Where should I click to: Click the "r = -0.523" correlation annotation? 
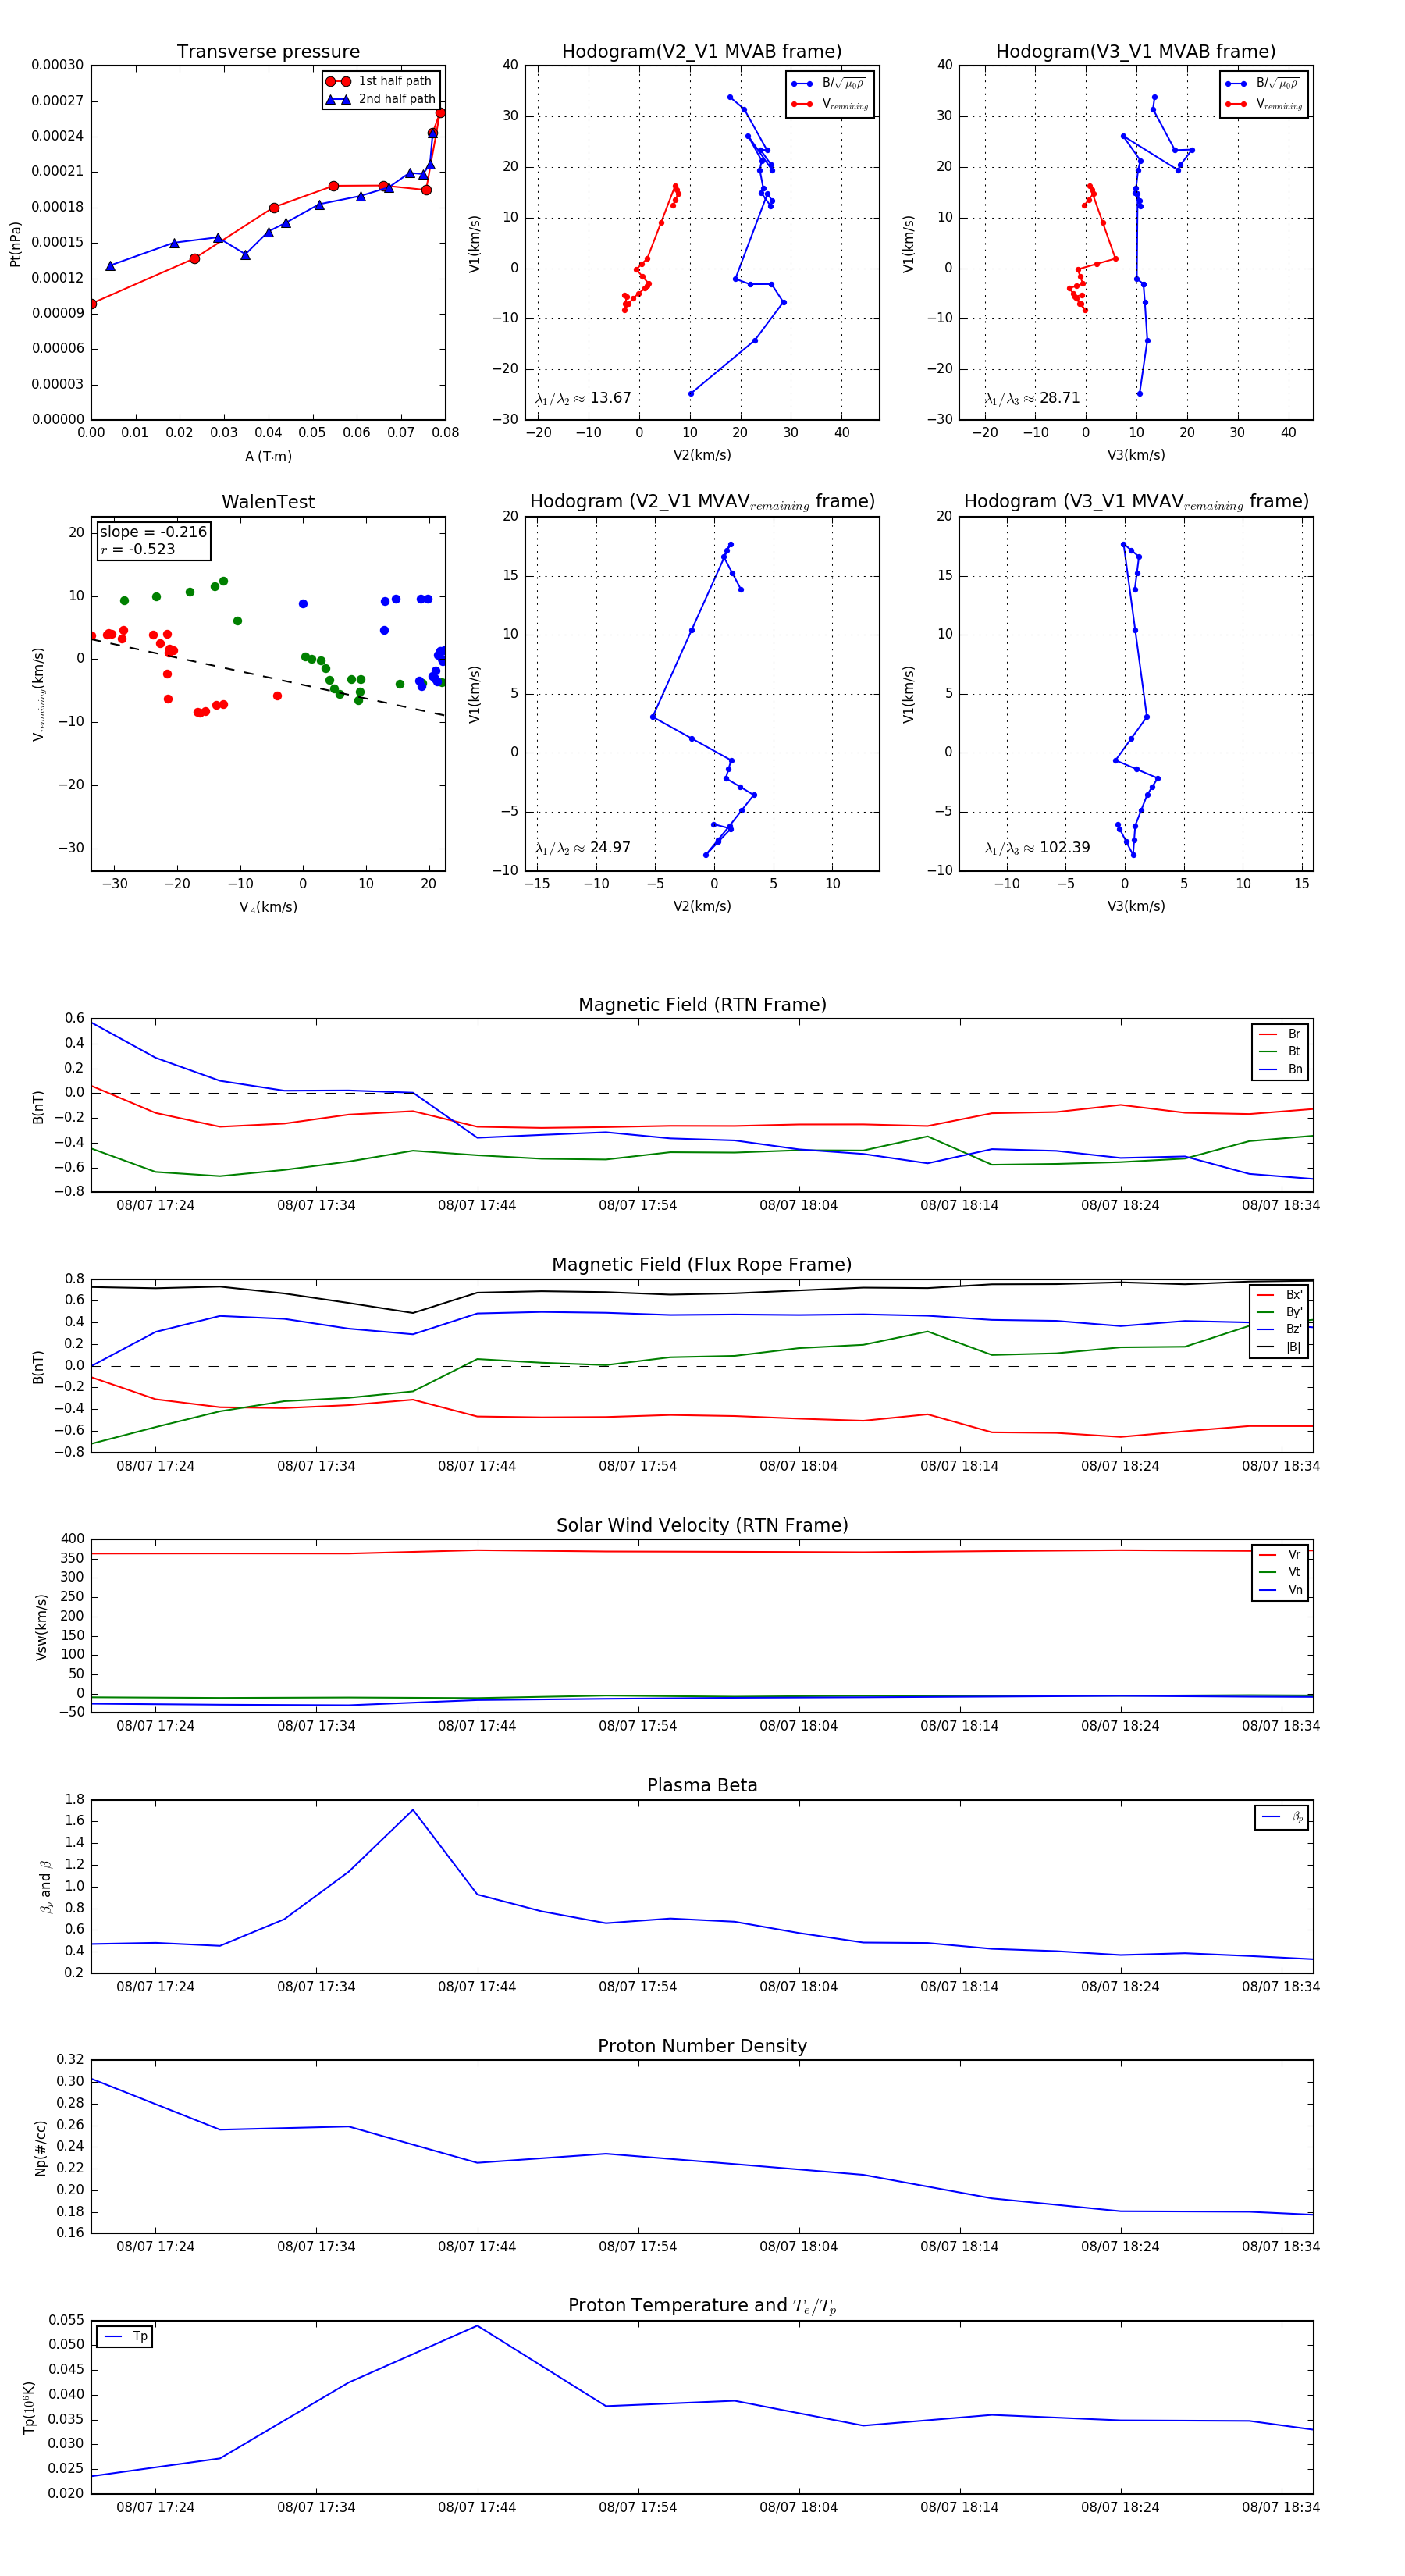click(137, 549)
